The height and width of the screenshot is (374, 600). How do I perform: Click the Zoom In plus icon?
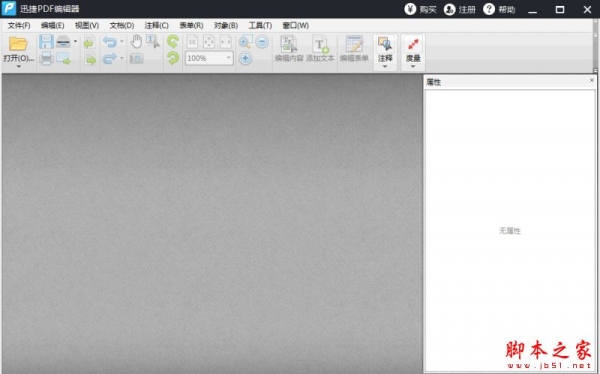tap(245, 58)
